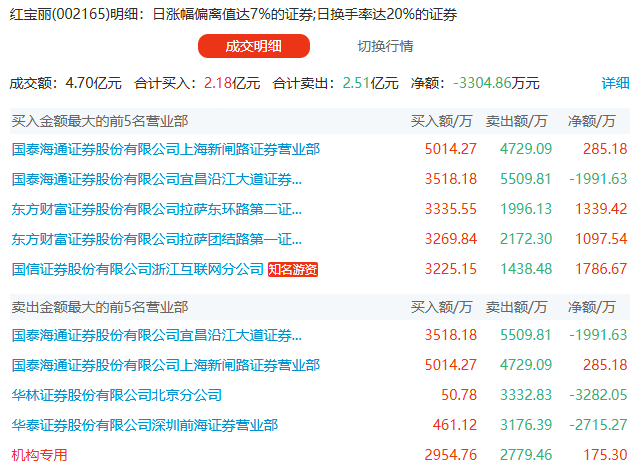Click 卖出额/万 column header in sell table

(516, 307)
